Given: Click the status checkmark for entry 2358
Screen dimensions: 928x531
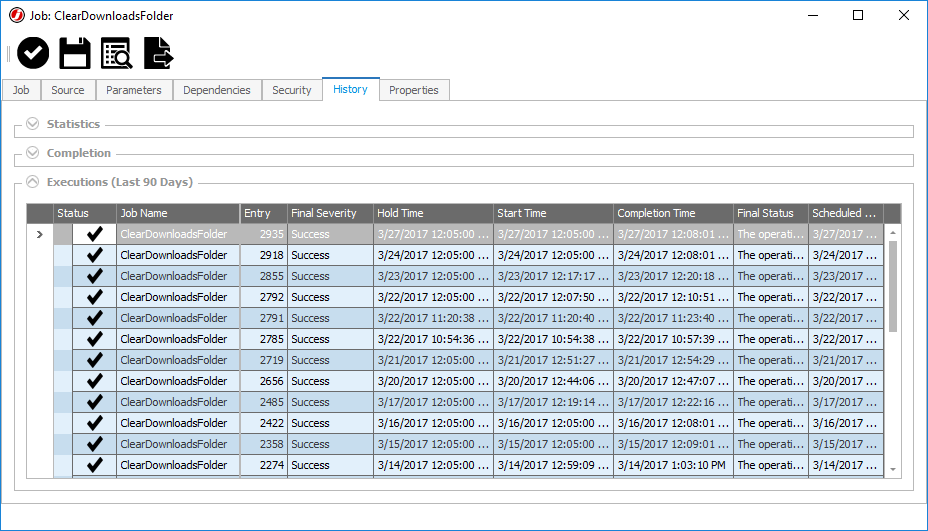Looking at the screenshot, I should (94, 445).
